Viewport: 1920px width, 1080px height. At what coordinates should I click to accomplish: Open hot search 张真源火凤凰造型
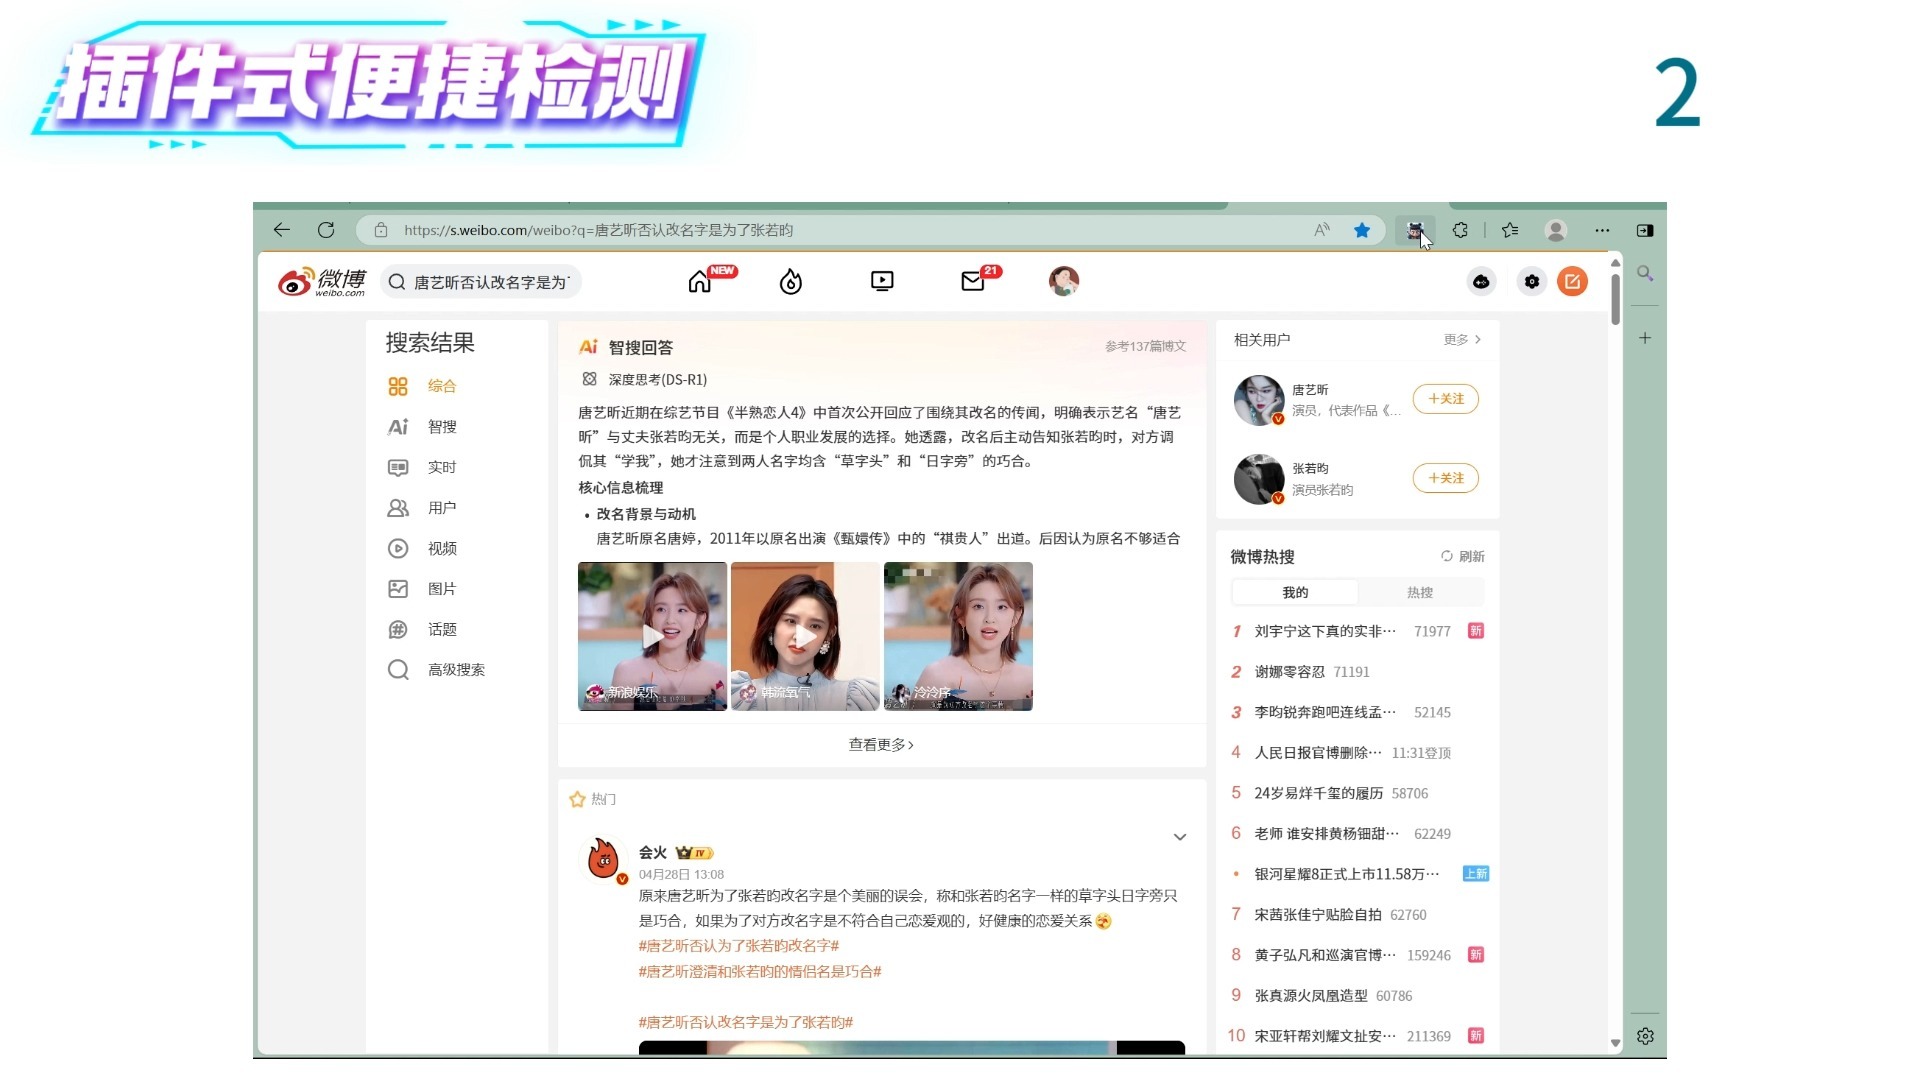tap(1311, 996)
